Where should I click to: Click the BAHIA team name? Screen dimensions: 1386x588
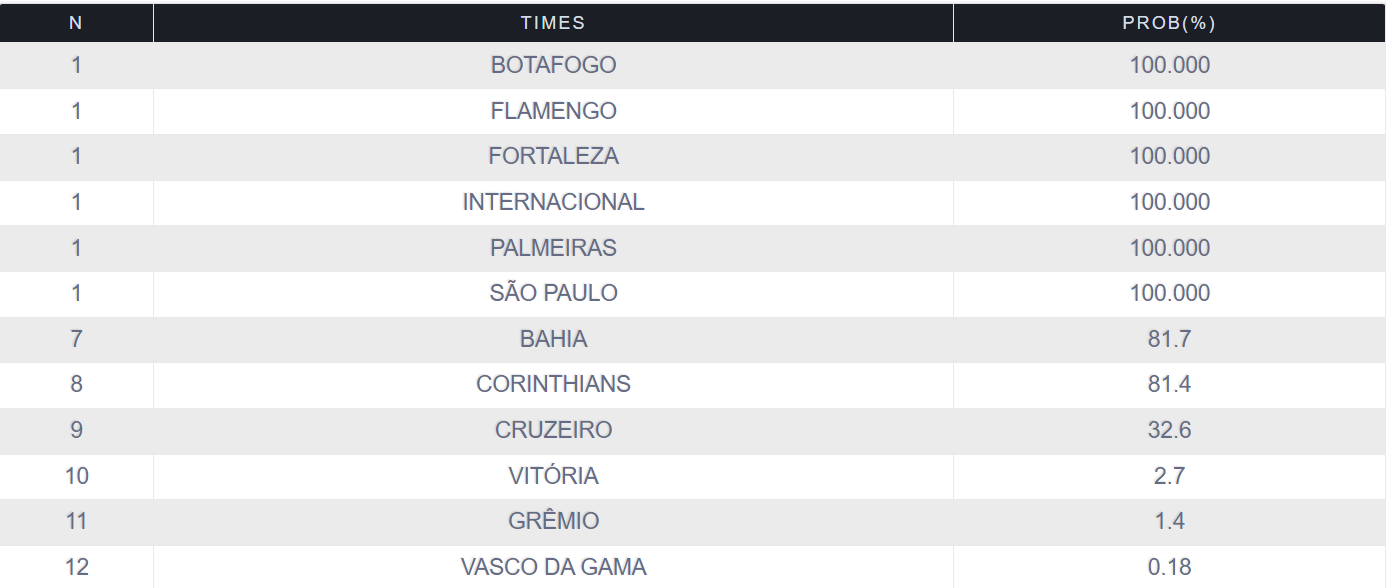553,339
